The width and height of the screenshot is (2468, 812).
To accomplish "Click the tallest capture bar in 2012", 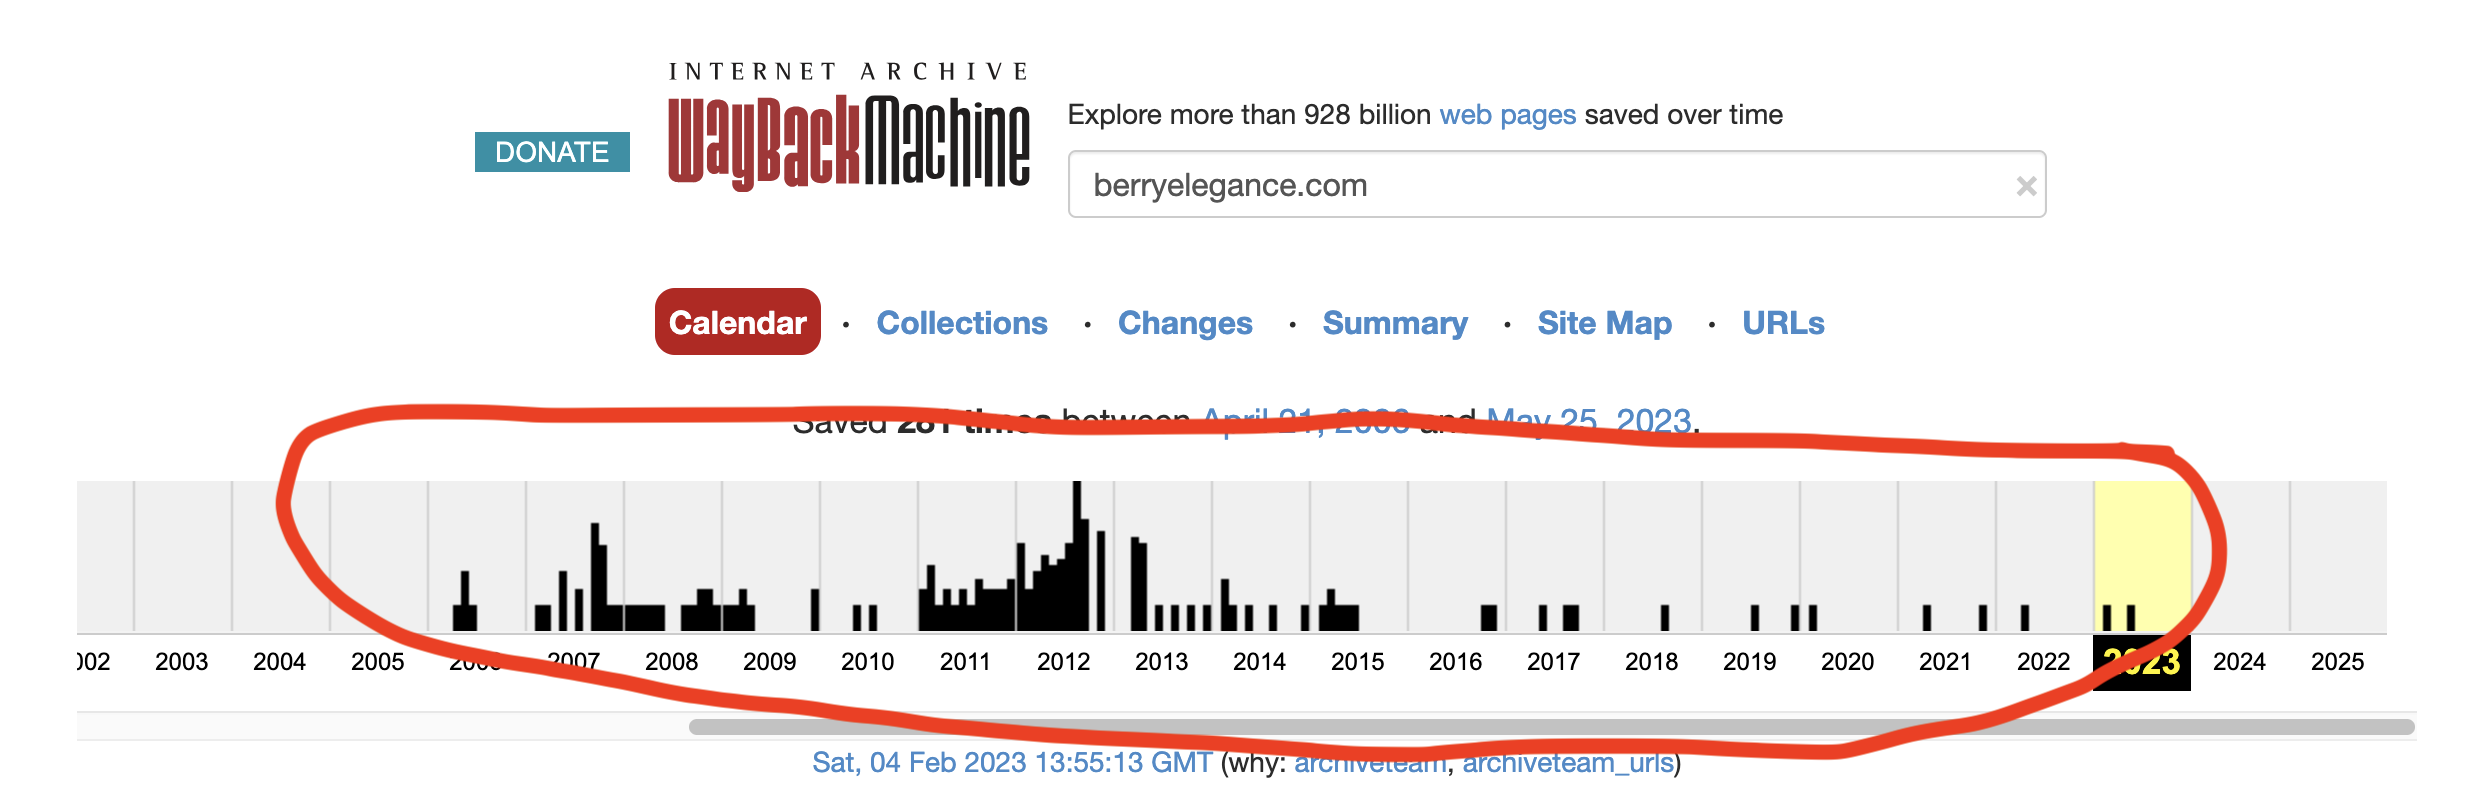I will (1077, 556).
